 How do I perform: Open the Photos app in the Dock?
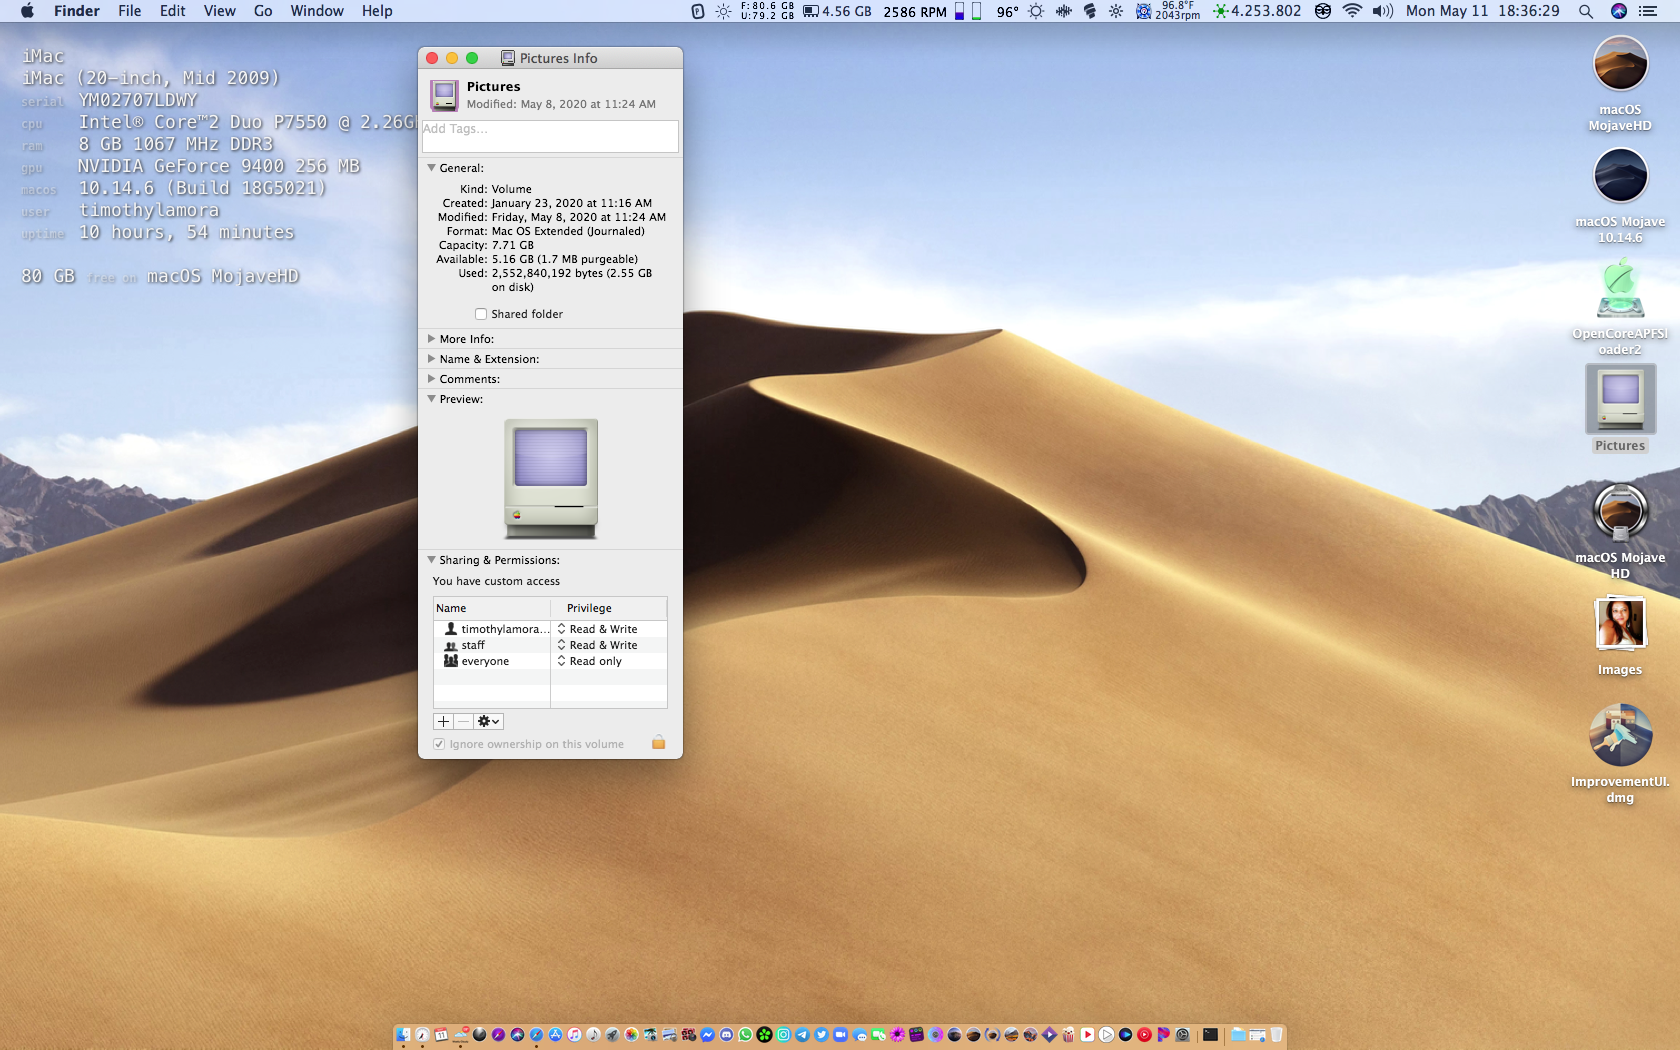tap(631, 1034)
